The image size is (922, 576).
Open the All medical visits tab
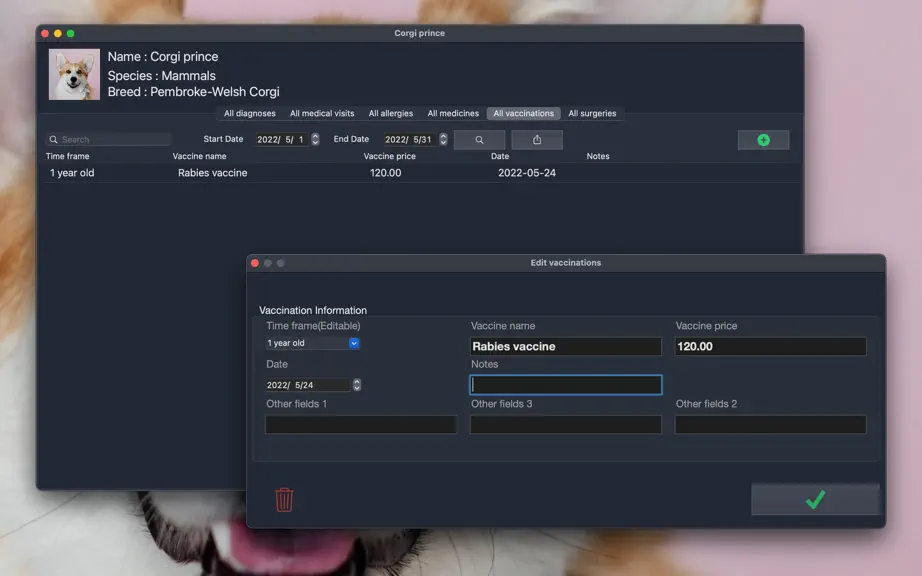tap(322, 113)
